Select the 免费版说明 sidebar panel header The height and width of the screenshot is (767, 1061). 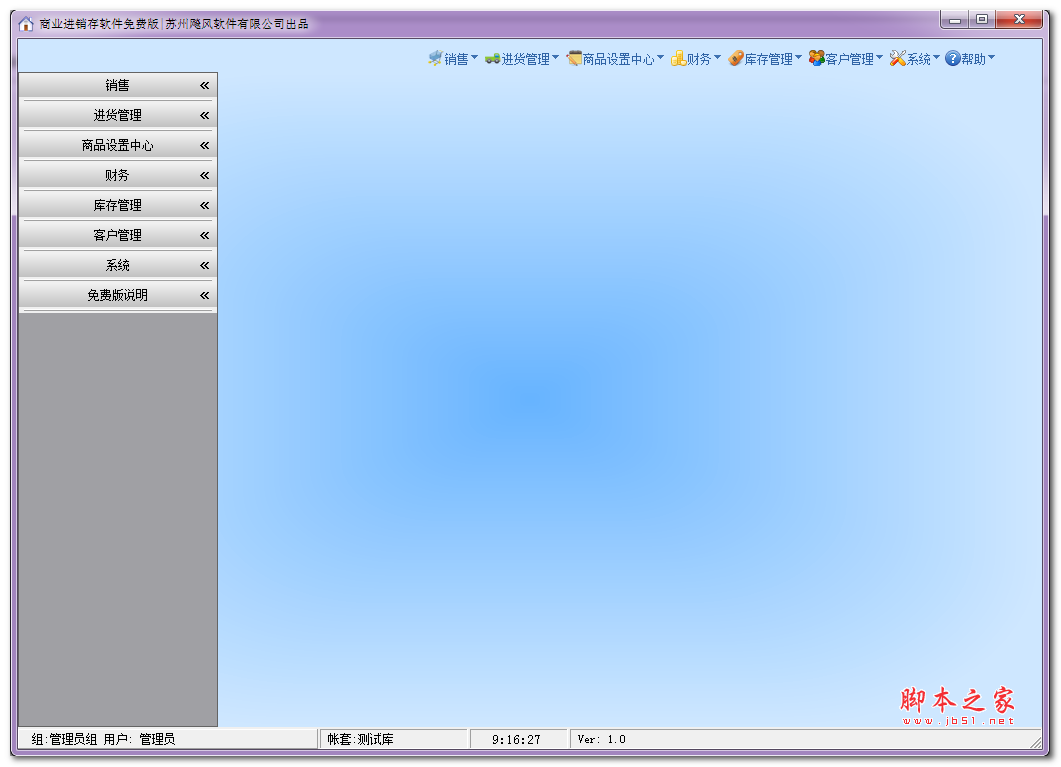coord(118,295)
